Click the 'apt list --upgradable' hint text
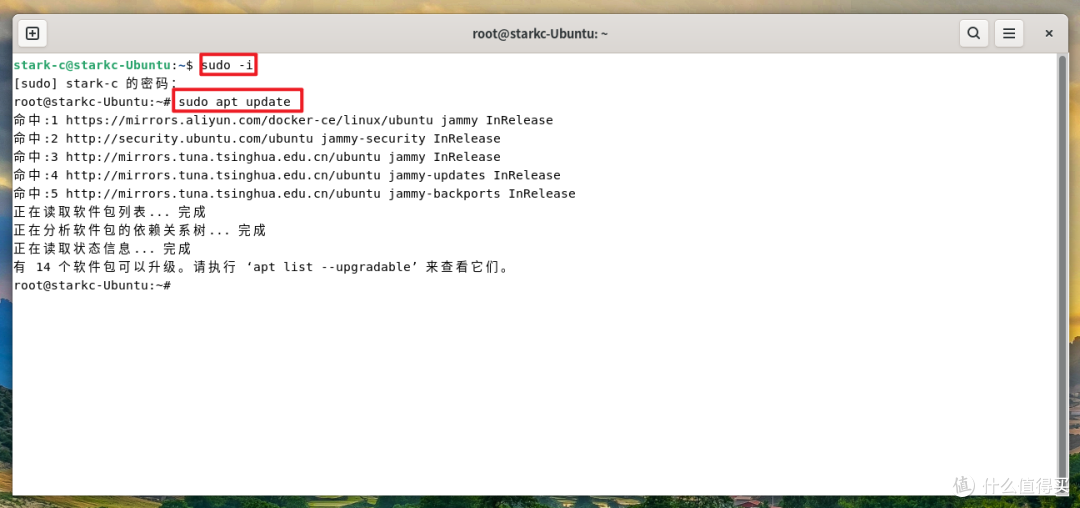The image size is (1080, 508). tap(332, 267)
